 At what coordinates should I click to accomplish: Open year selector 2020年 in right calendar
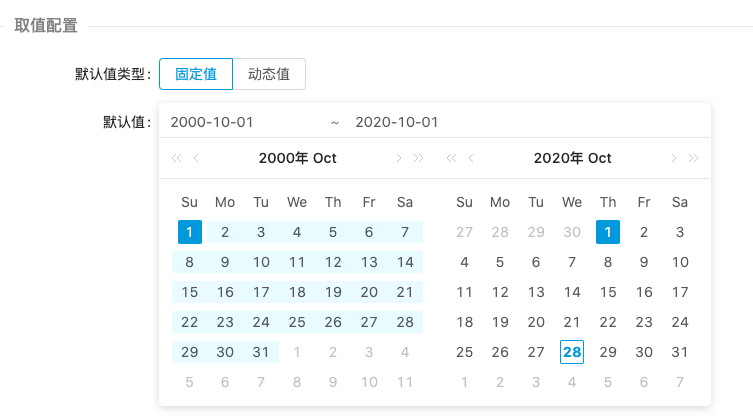click(558, 158)
